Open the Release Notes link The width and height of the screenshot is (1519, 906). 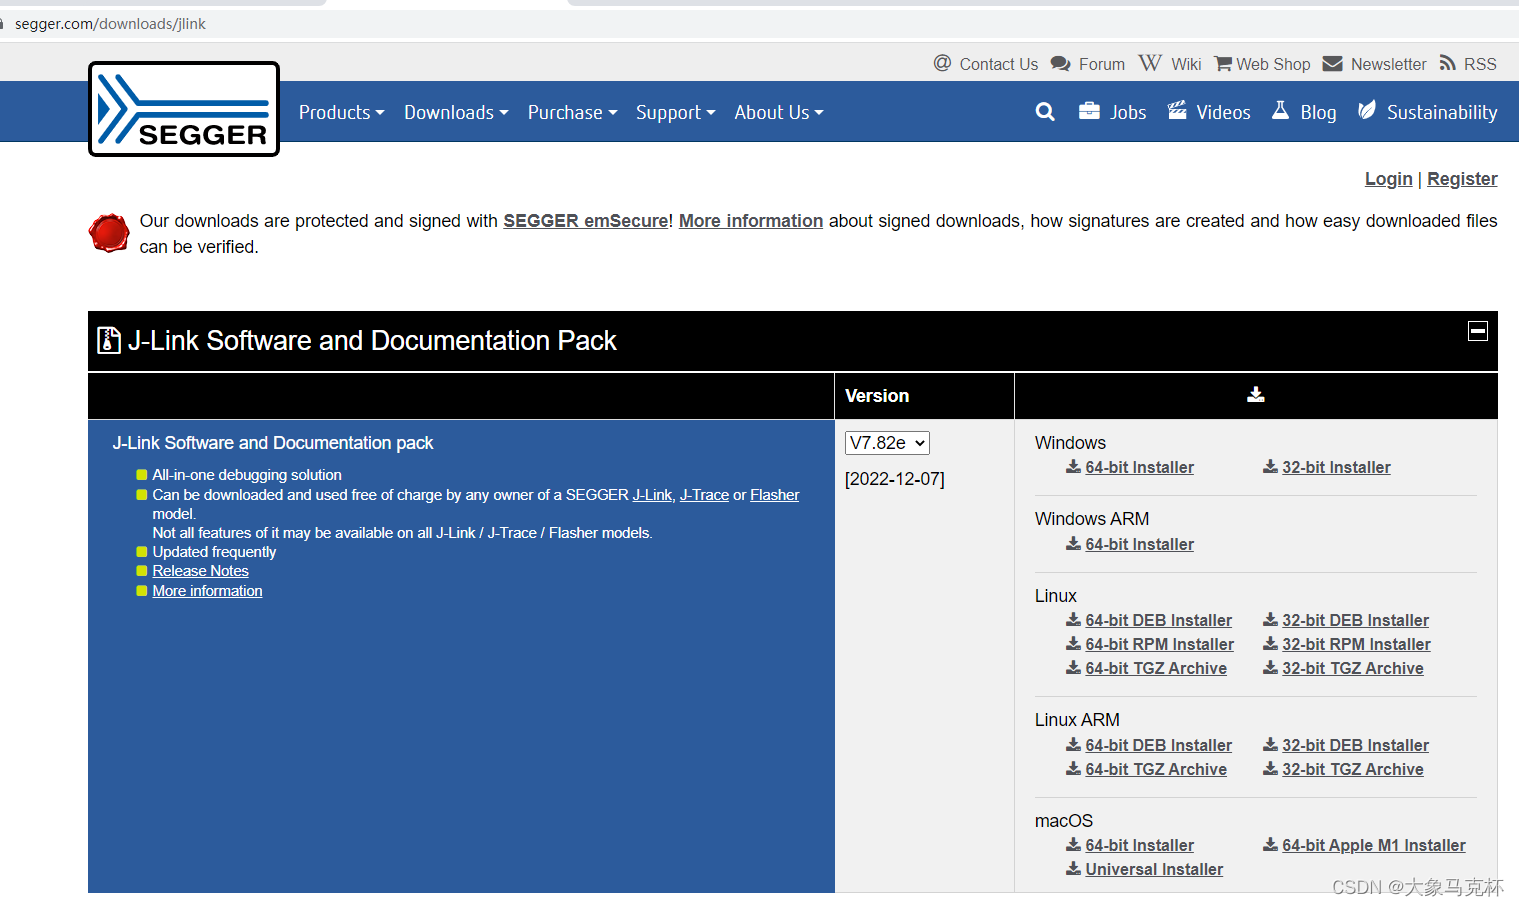point(200,571)
